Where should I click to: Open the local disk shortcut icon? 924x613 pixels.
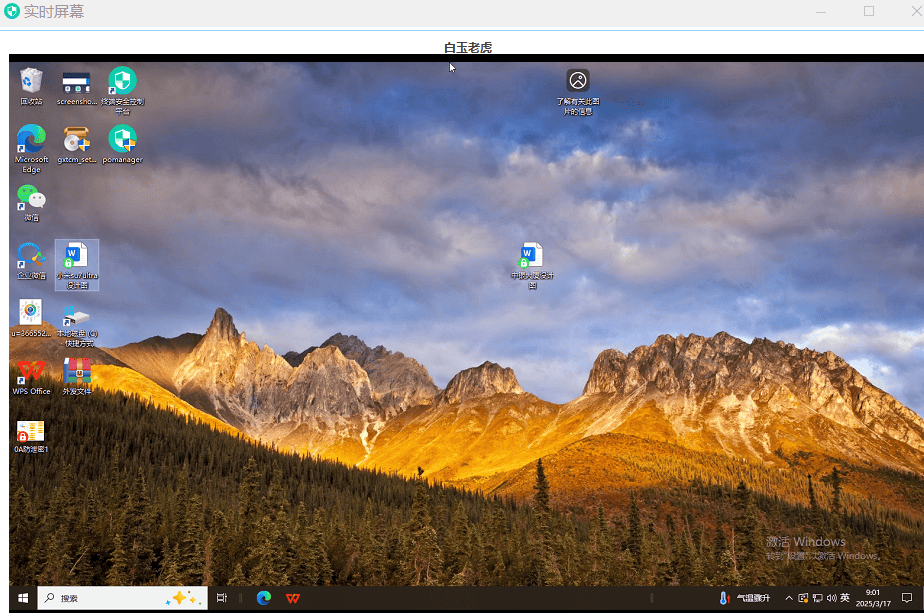click(76, 316)
